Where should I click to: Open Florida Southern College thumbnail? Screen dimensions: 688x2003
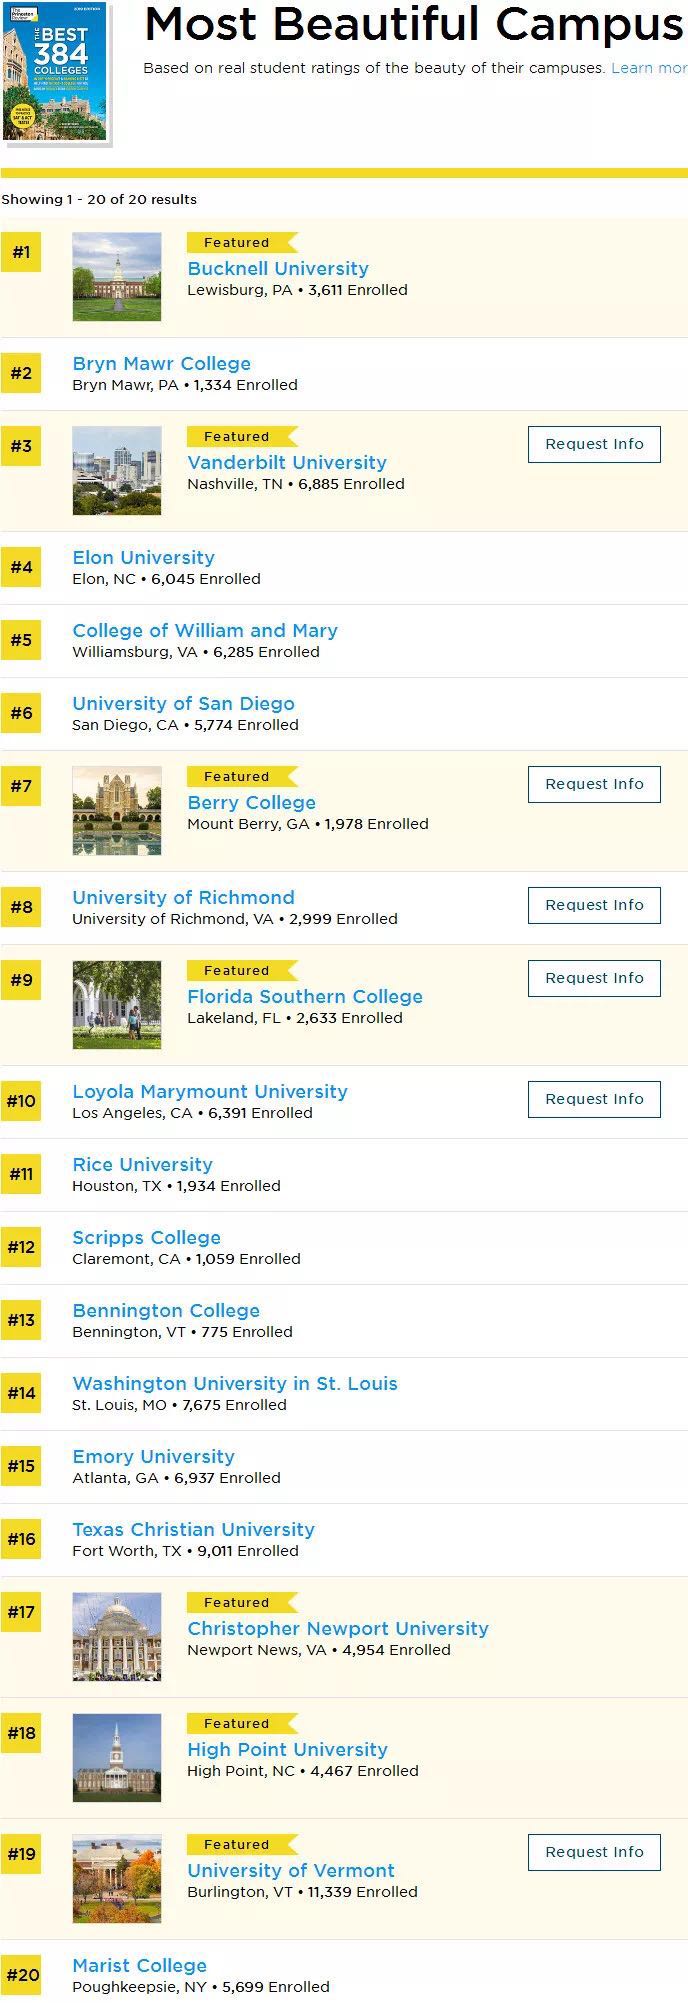point(117,1005)
